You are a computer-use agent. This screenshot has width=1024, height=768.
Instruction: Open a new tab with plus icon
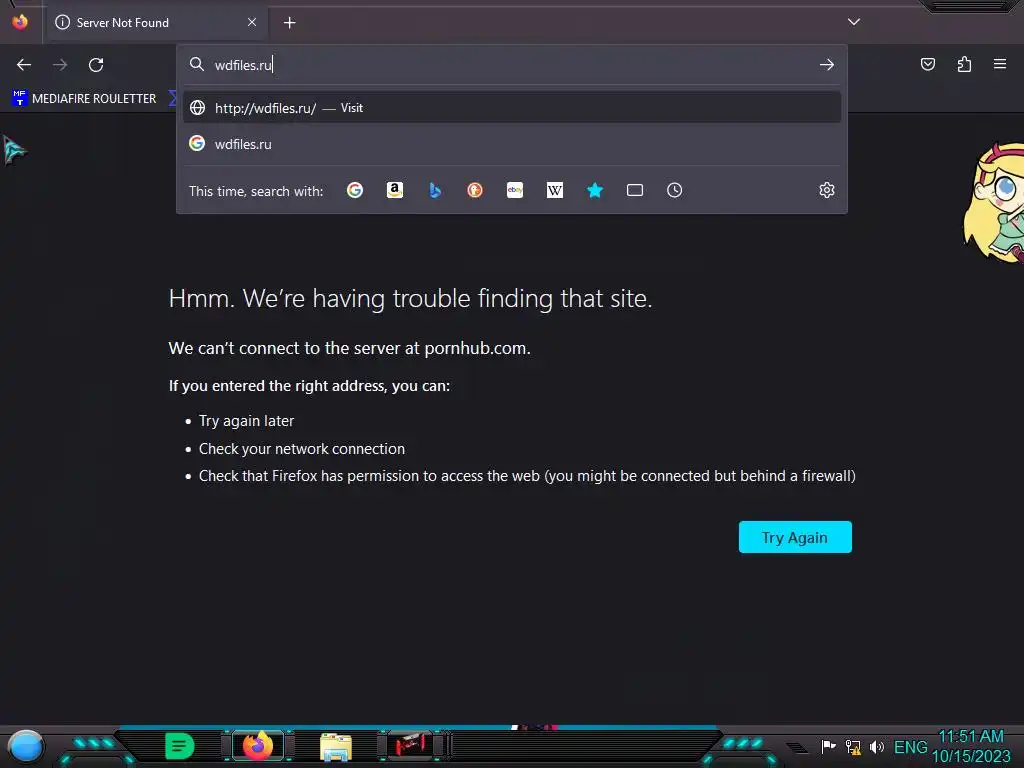(x=289, y=23)
